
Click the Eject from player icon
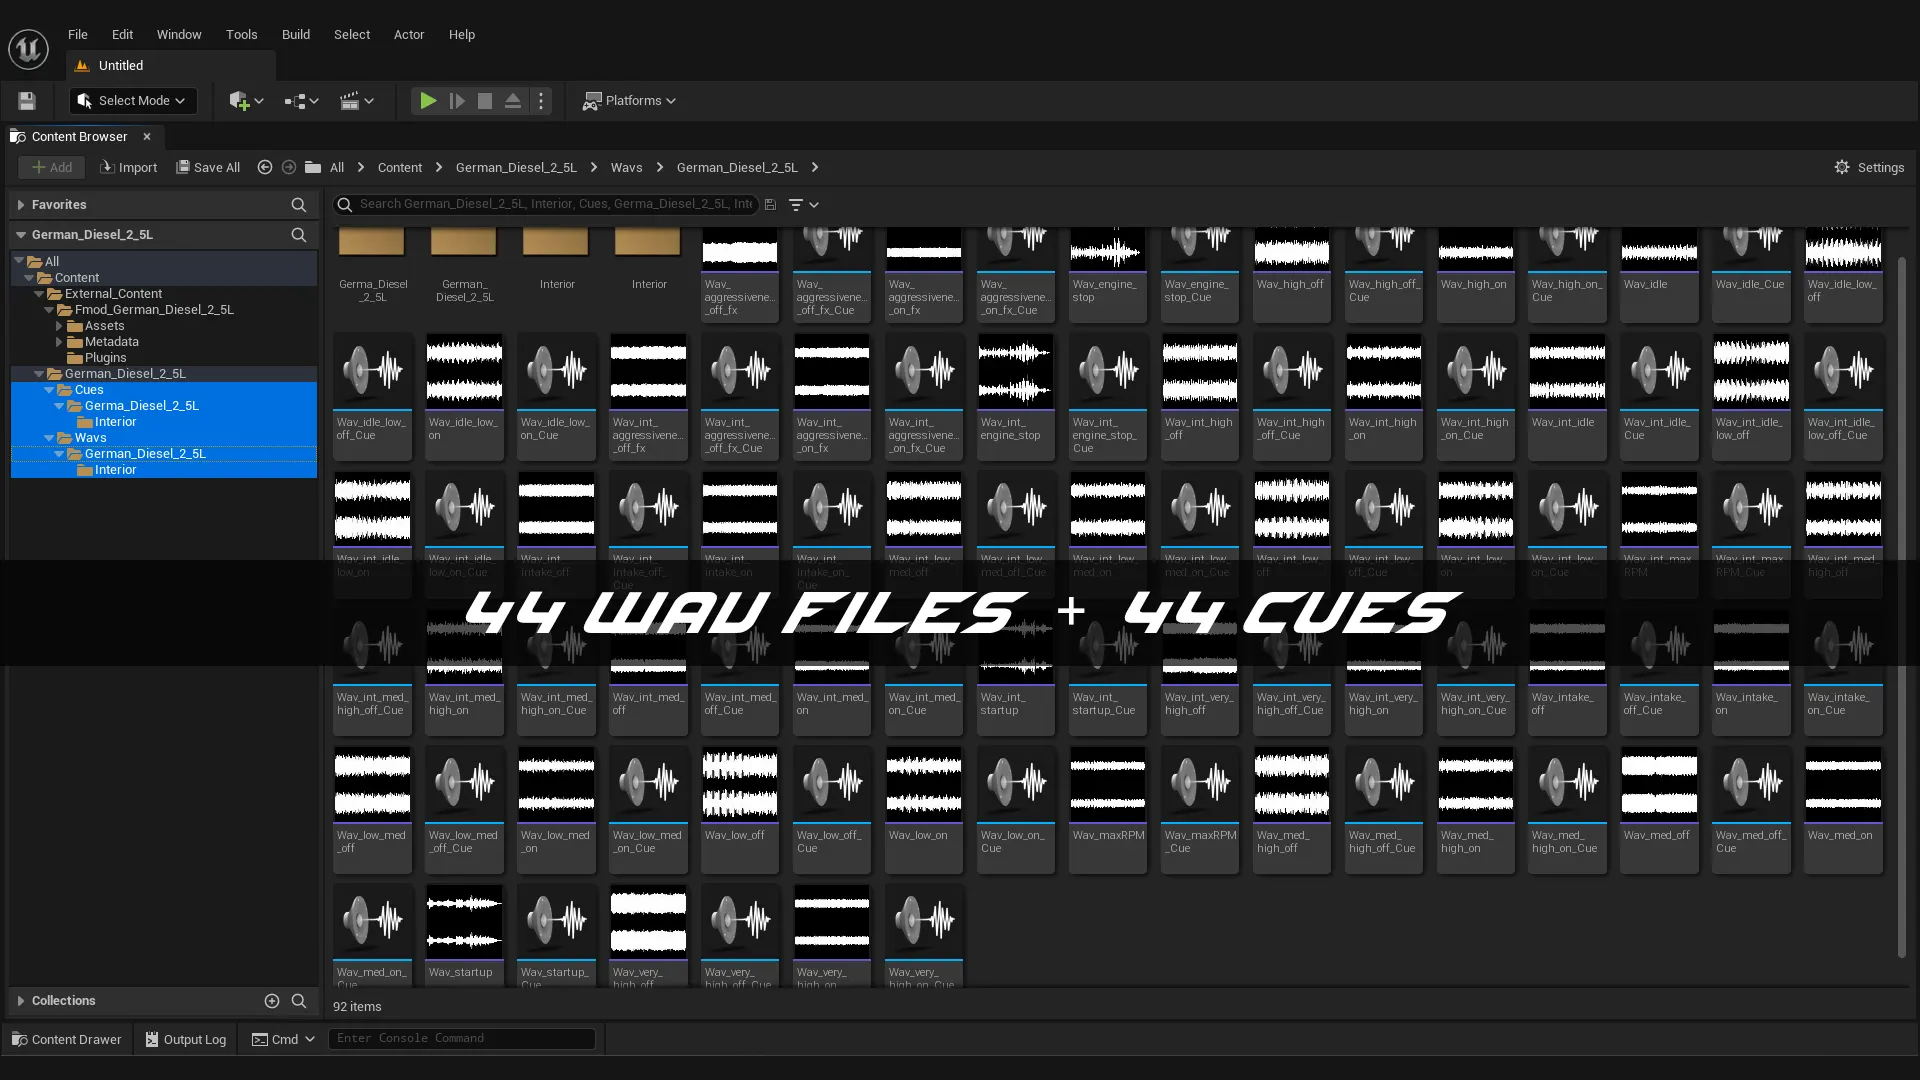tap(513, 101)
